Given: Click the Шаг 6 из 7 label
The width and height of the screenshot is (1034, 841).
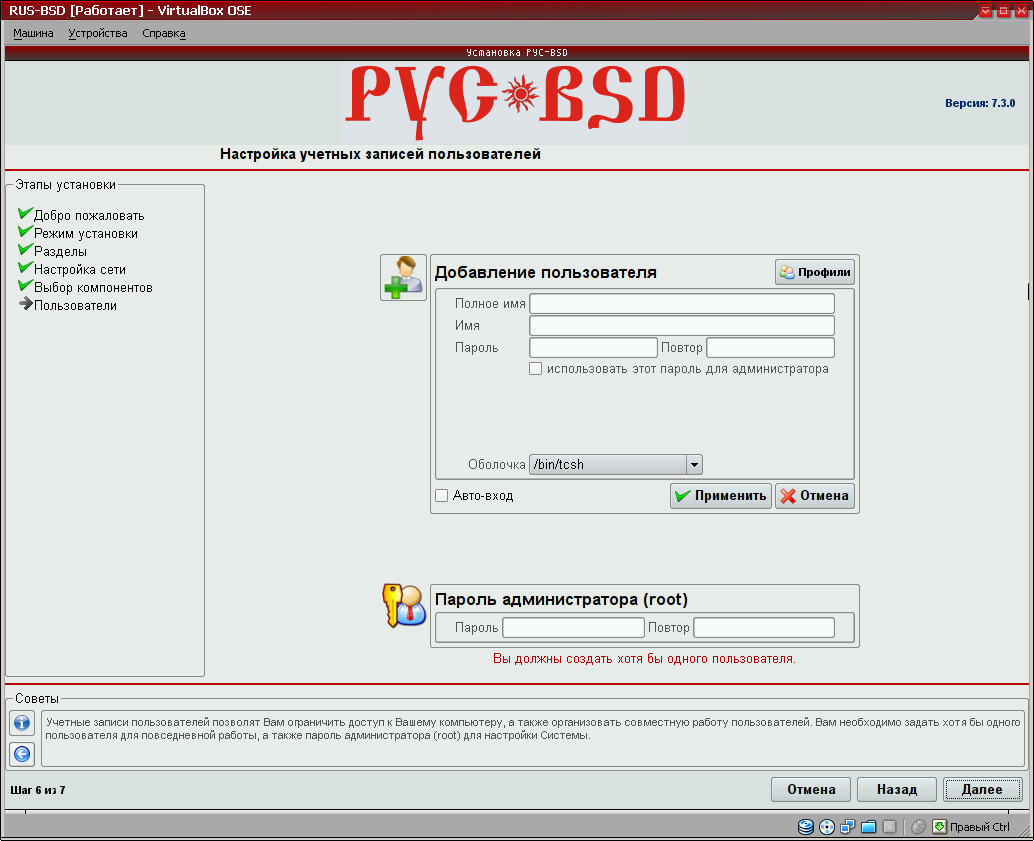Looking at the screenshot, I should (x=38, y=790).
